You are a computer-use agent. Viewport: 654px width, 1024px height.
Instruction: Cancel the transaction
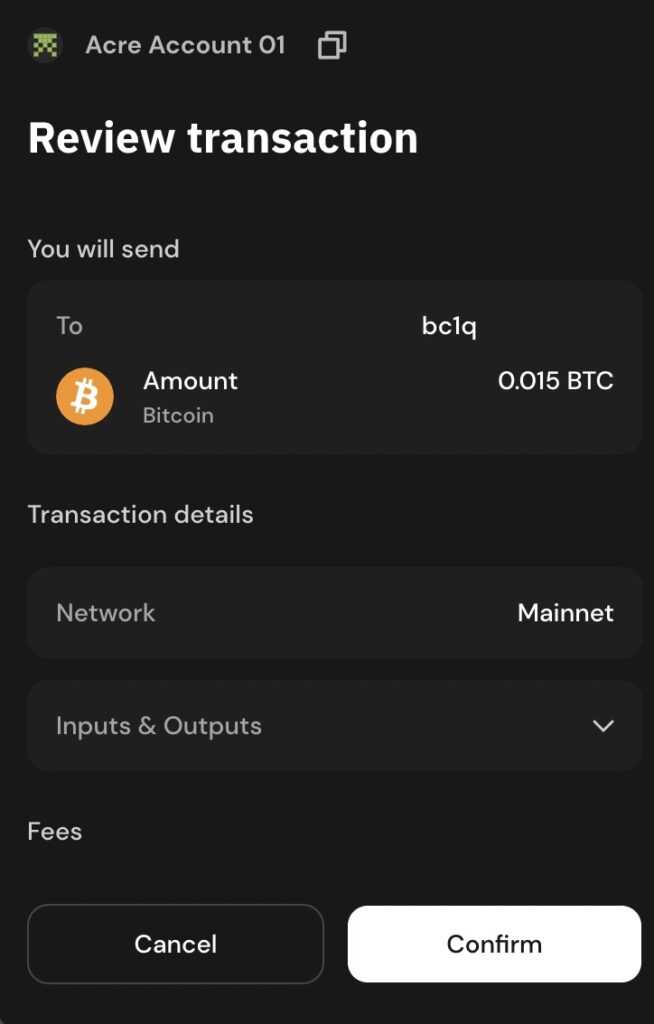click(x=176, y=944)
